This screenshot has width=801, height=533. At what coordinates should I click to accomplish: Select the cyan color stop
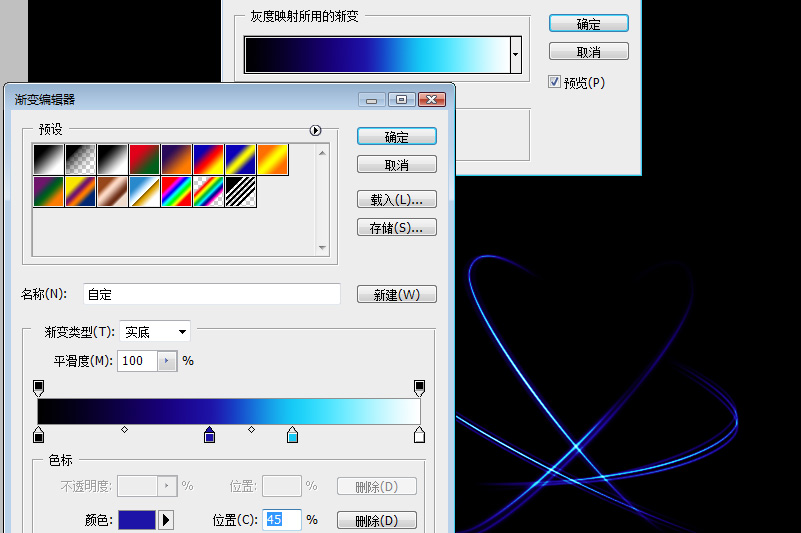[x=292, y=435]
